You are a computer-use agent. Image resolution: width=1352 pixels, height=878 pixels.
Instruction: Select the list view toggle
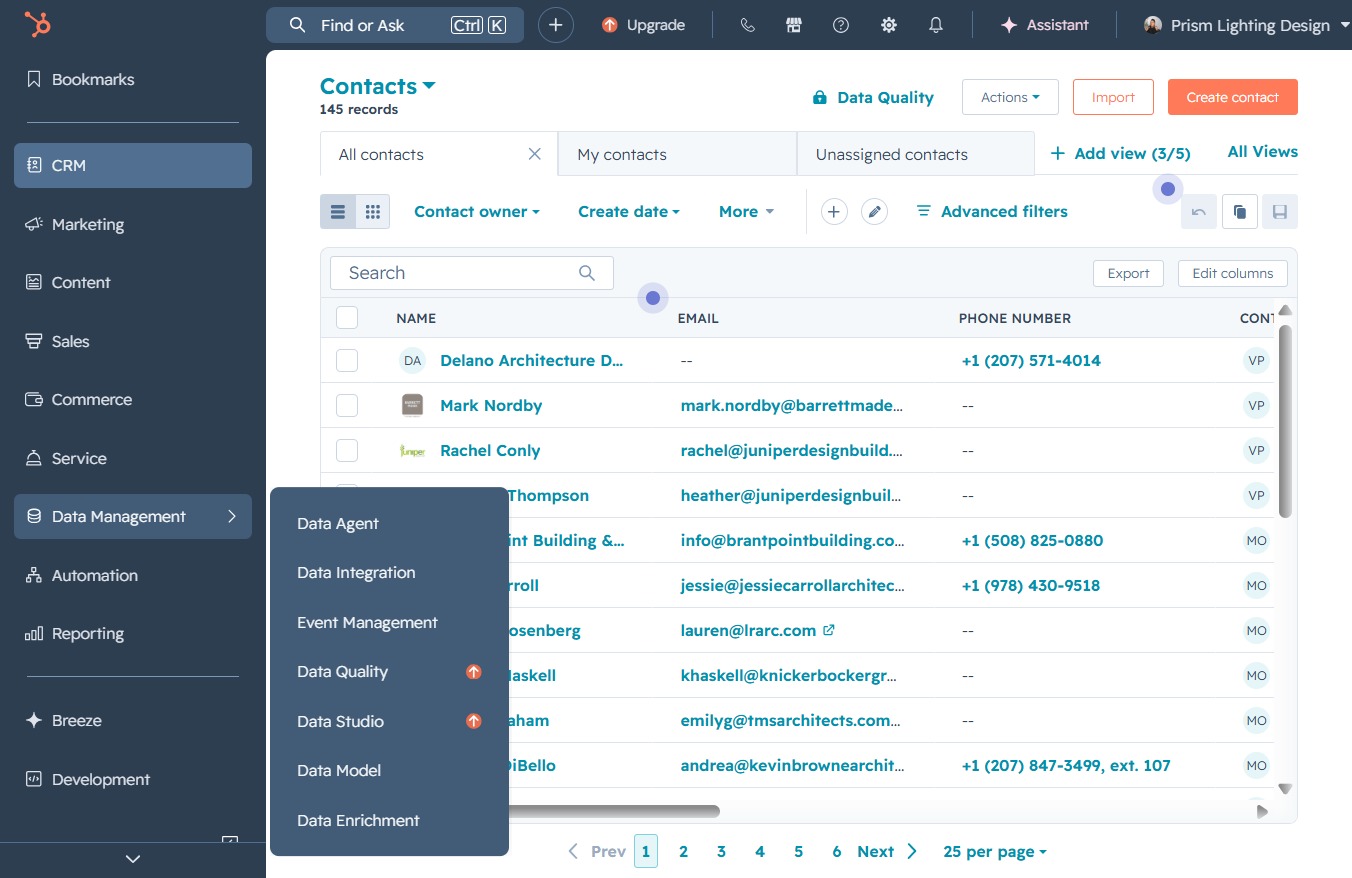[x=338, y=212]
